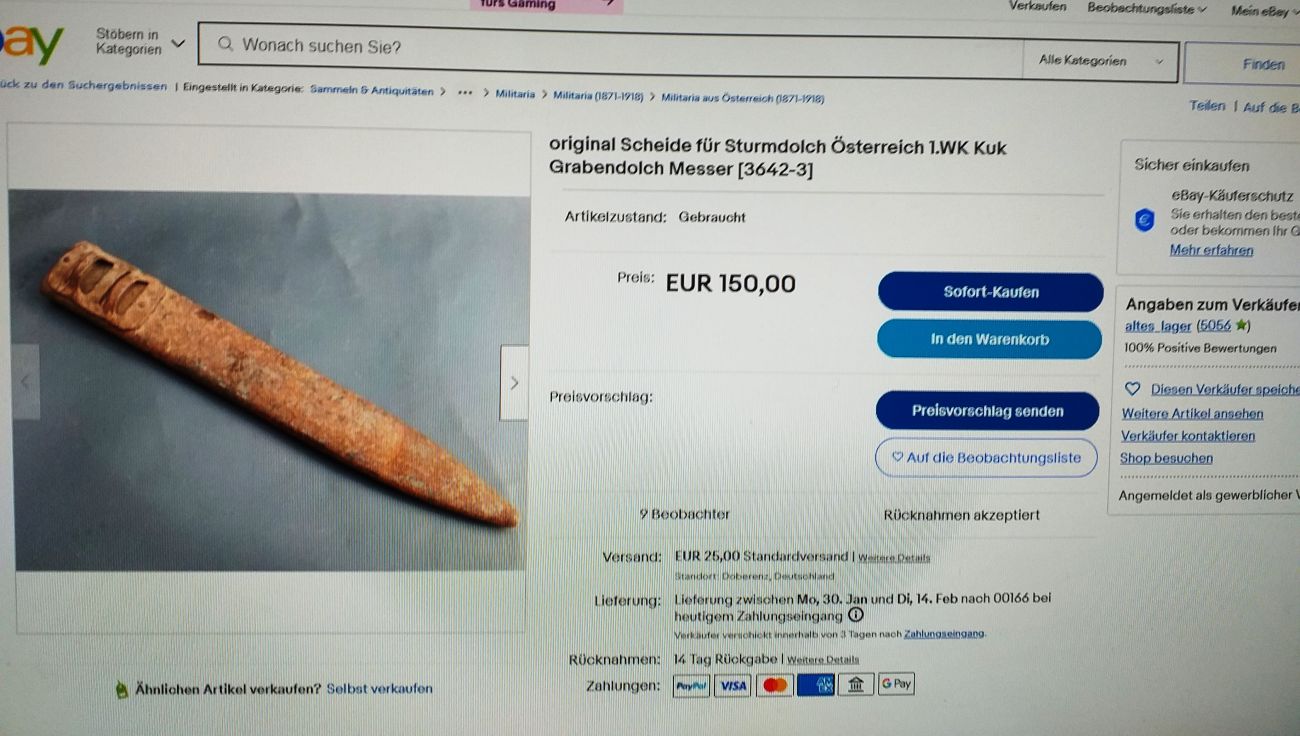Add item with In den Warenkorb

[x=989, y=339]
